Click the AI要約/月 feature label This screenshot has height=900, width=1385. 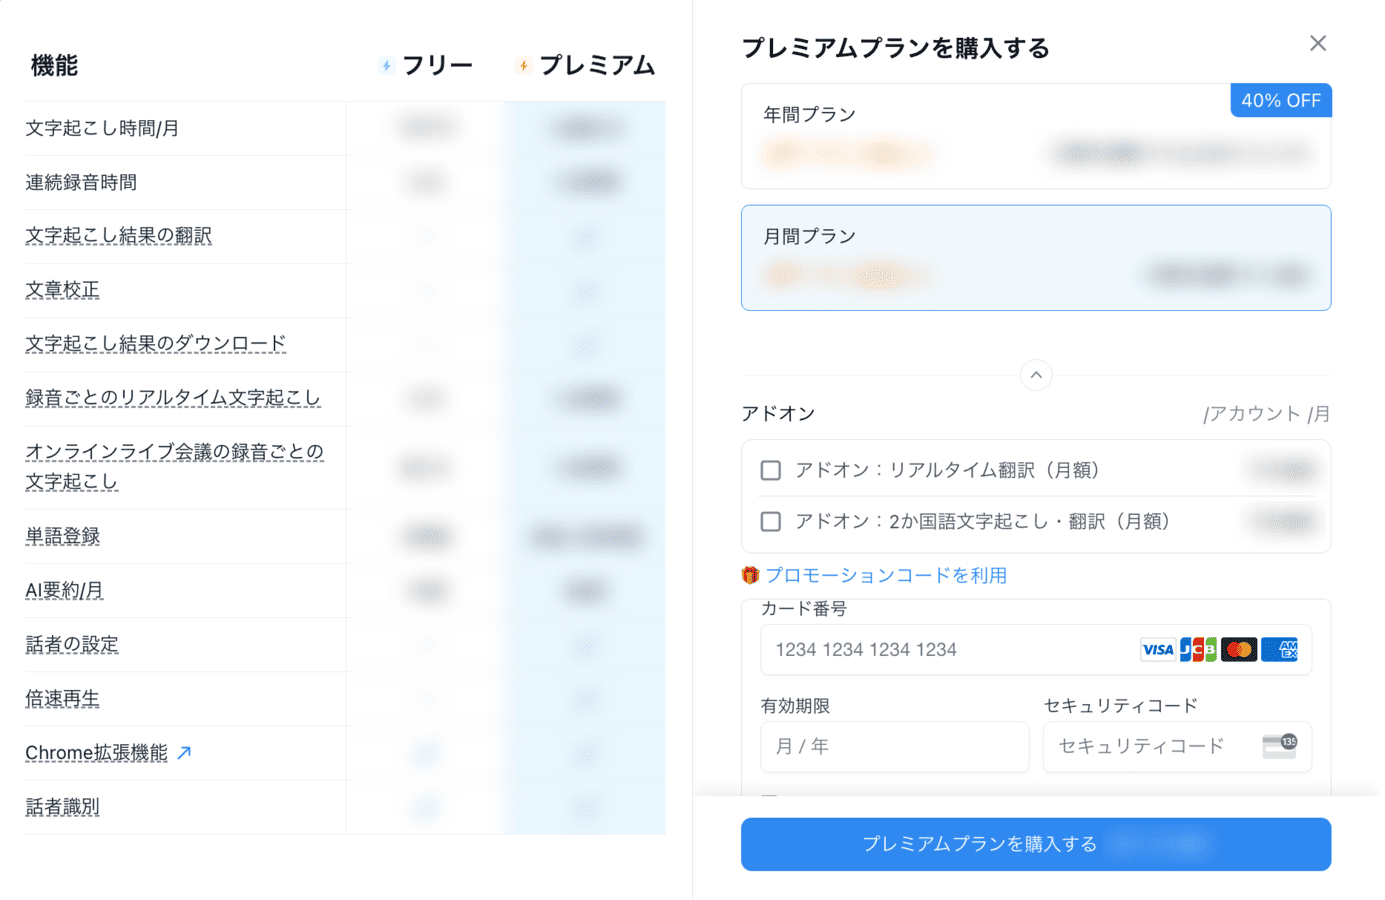click(x=64, y=590)
